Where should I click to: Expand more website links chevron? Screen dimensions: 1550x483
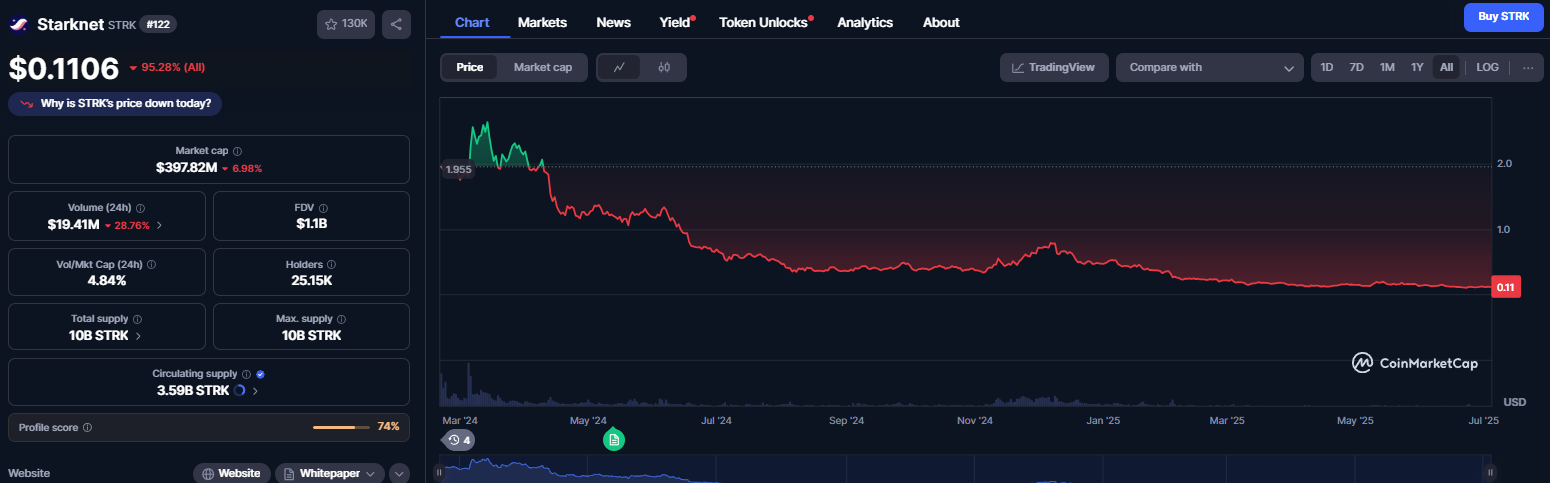tap(399, 473)
